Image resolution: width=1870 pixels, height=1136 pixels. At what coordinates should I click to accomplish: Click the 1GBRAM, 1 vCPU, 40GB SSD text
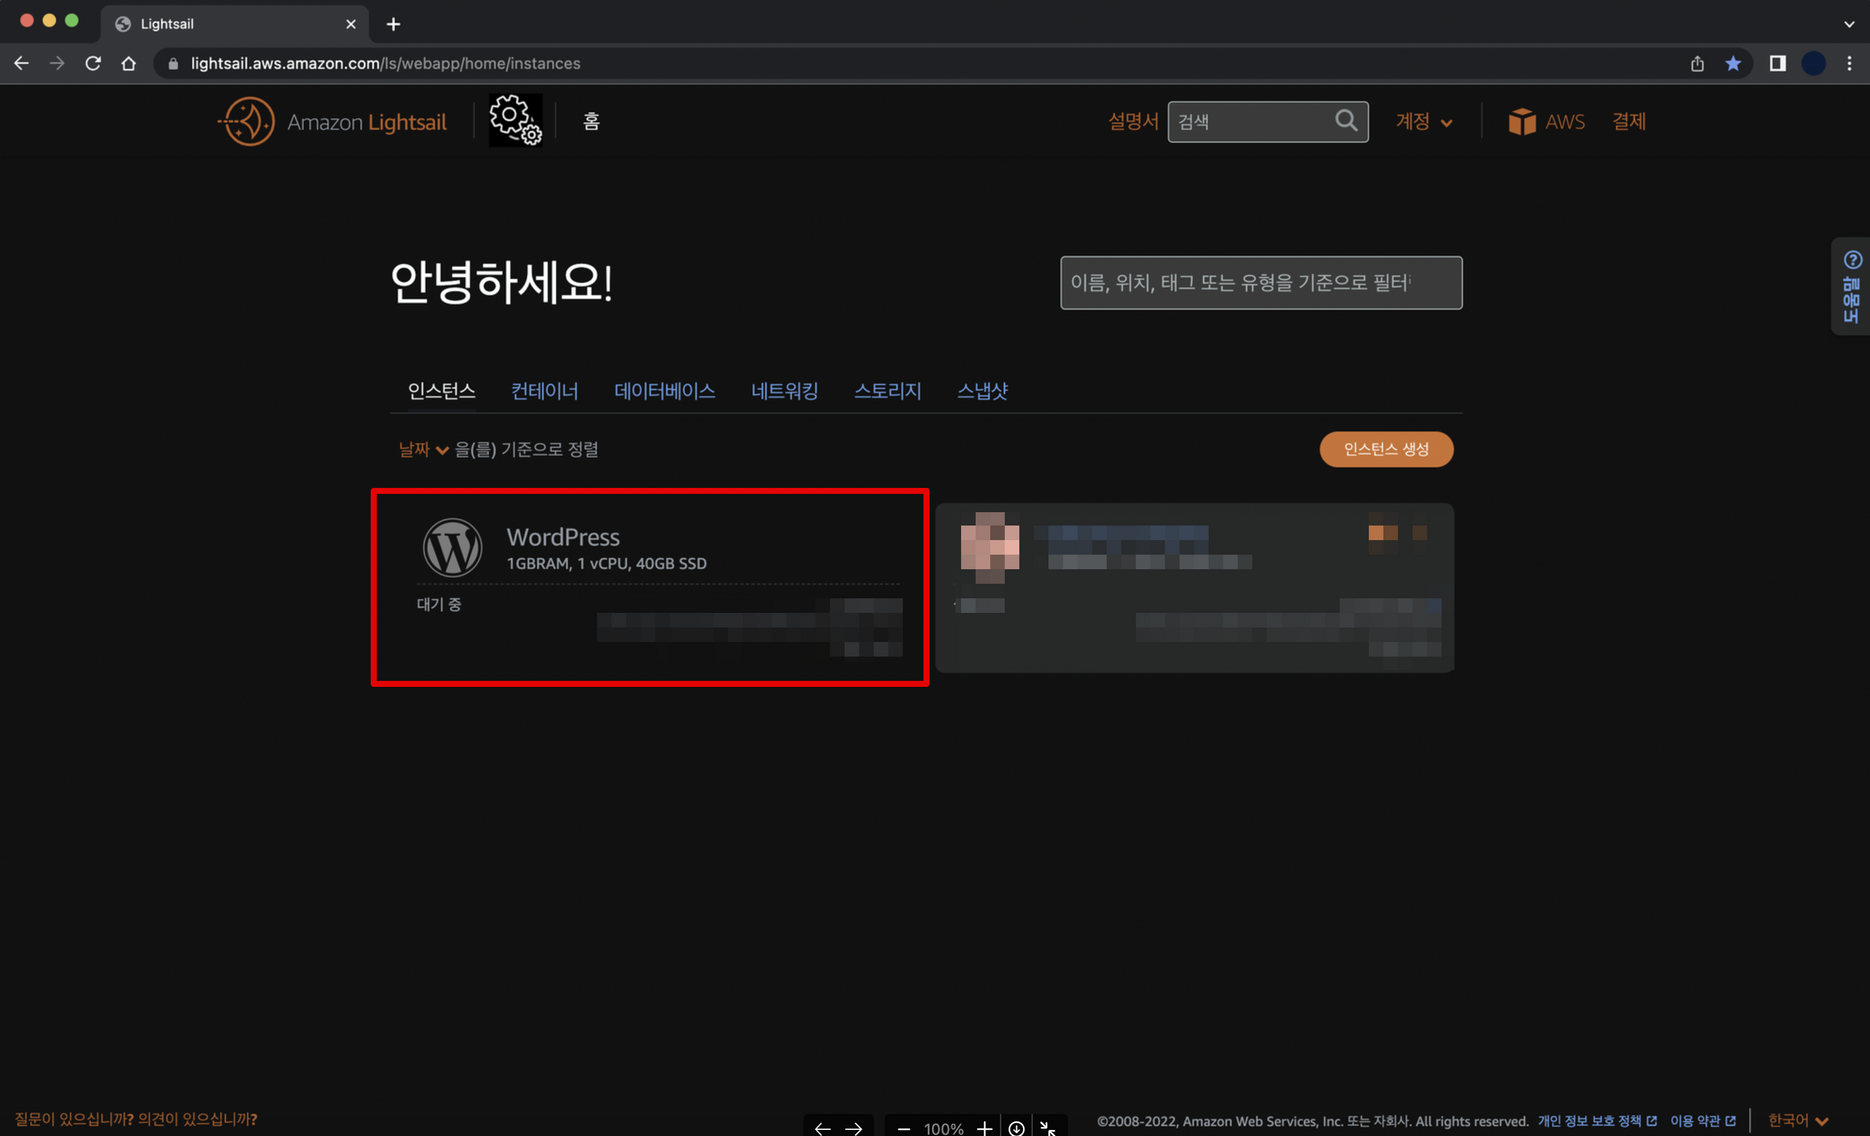click(x=606, y=564)
